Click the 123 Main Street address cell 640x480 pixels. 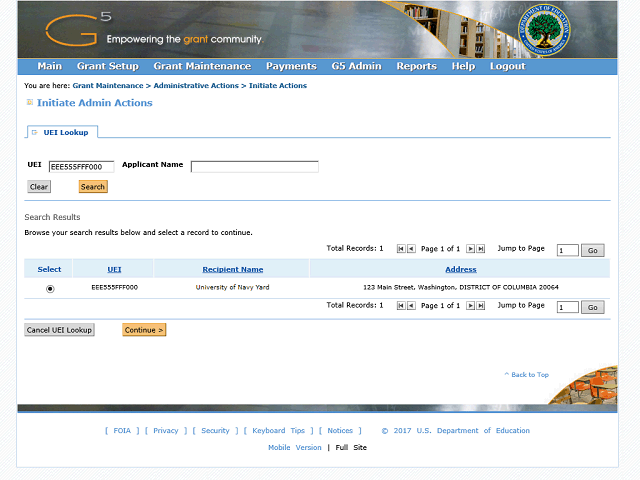[x=461, y=287]
